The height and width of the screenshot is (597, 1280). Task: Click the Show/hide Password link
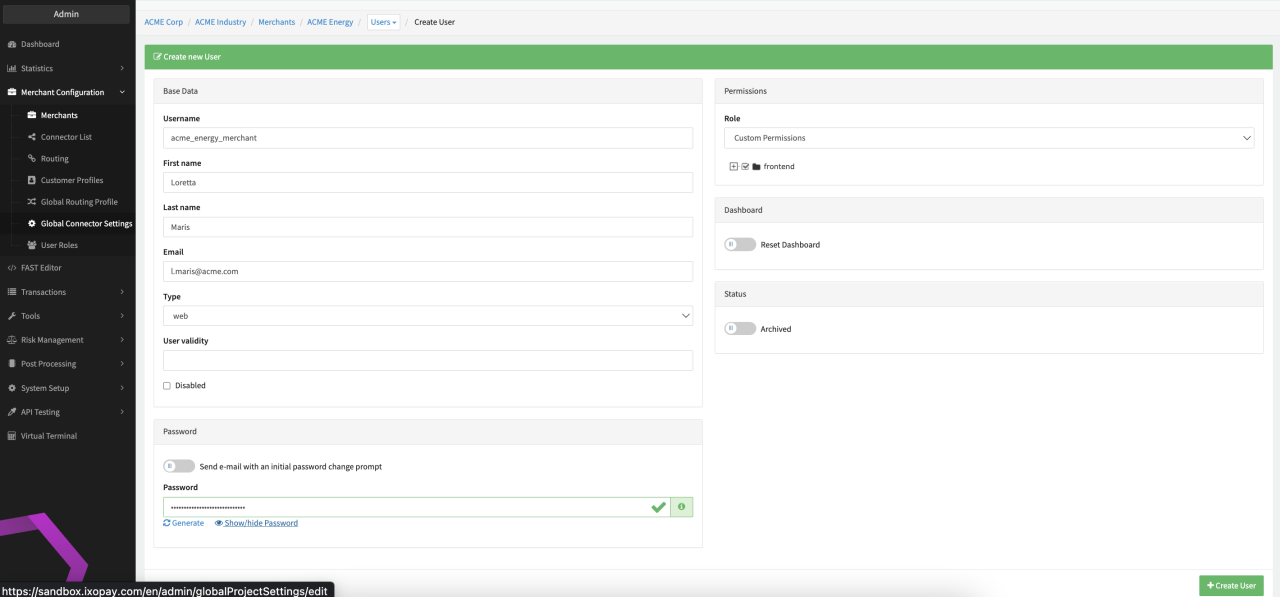256,523
